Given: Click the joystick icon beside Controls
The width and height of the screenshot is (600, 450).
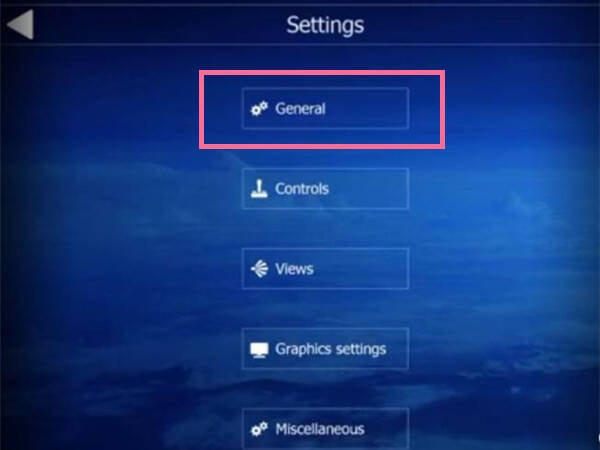Looking at the screenshot, I should point(259,188).
